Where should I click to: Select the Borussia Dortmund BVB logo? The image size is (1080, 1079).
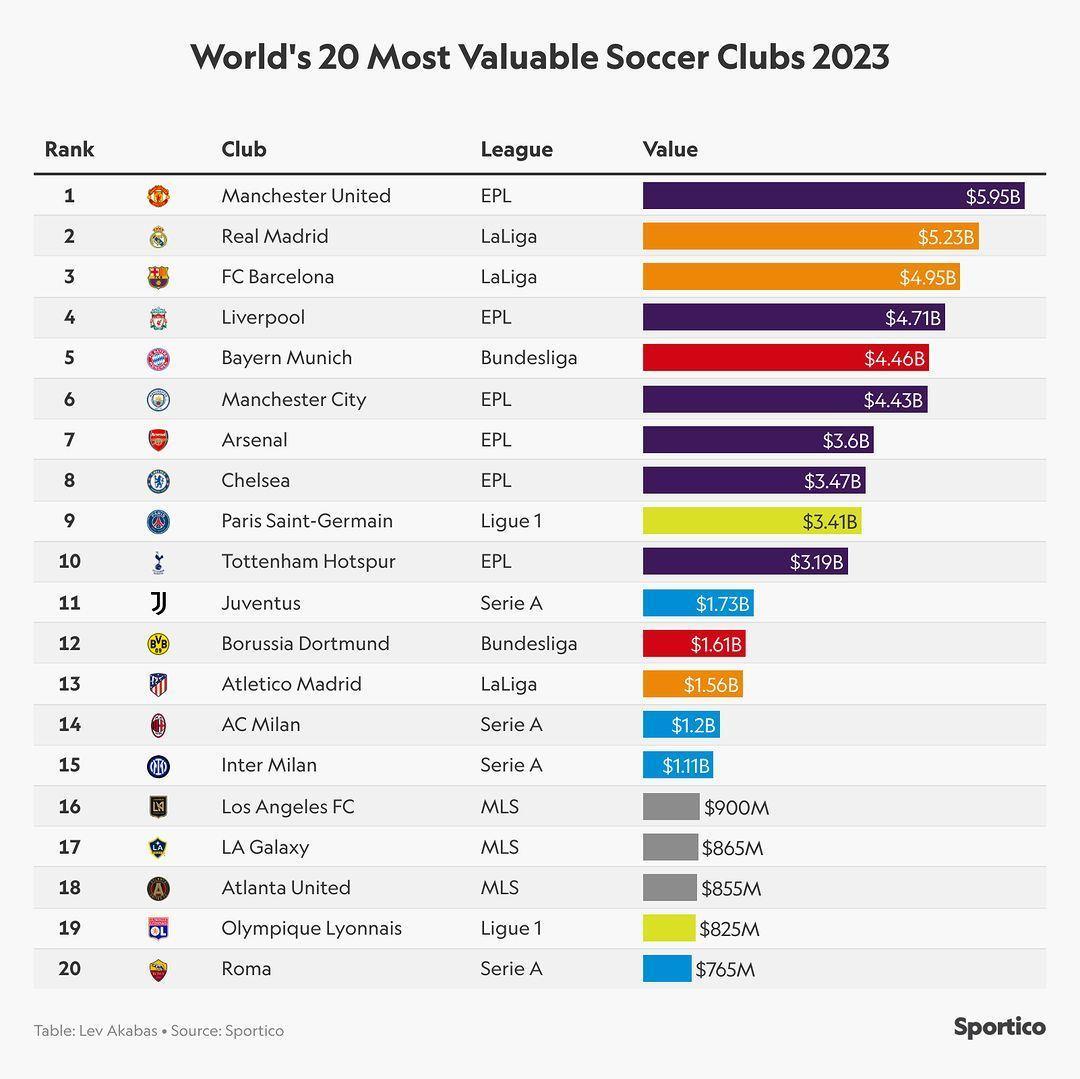coord(158,644)
